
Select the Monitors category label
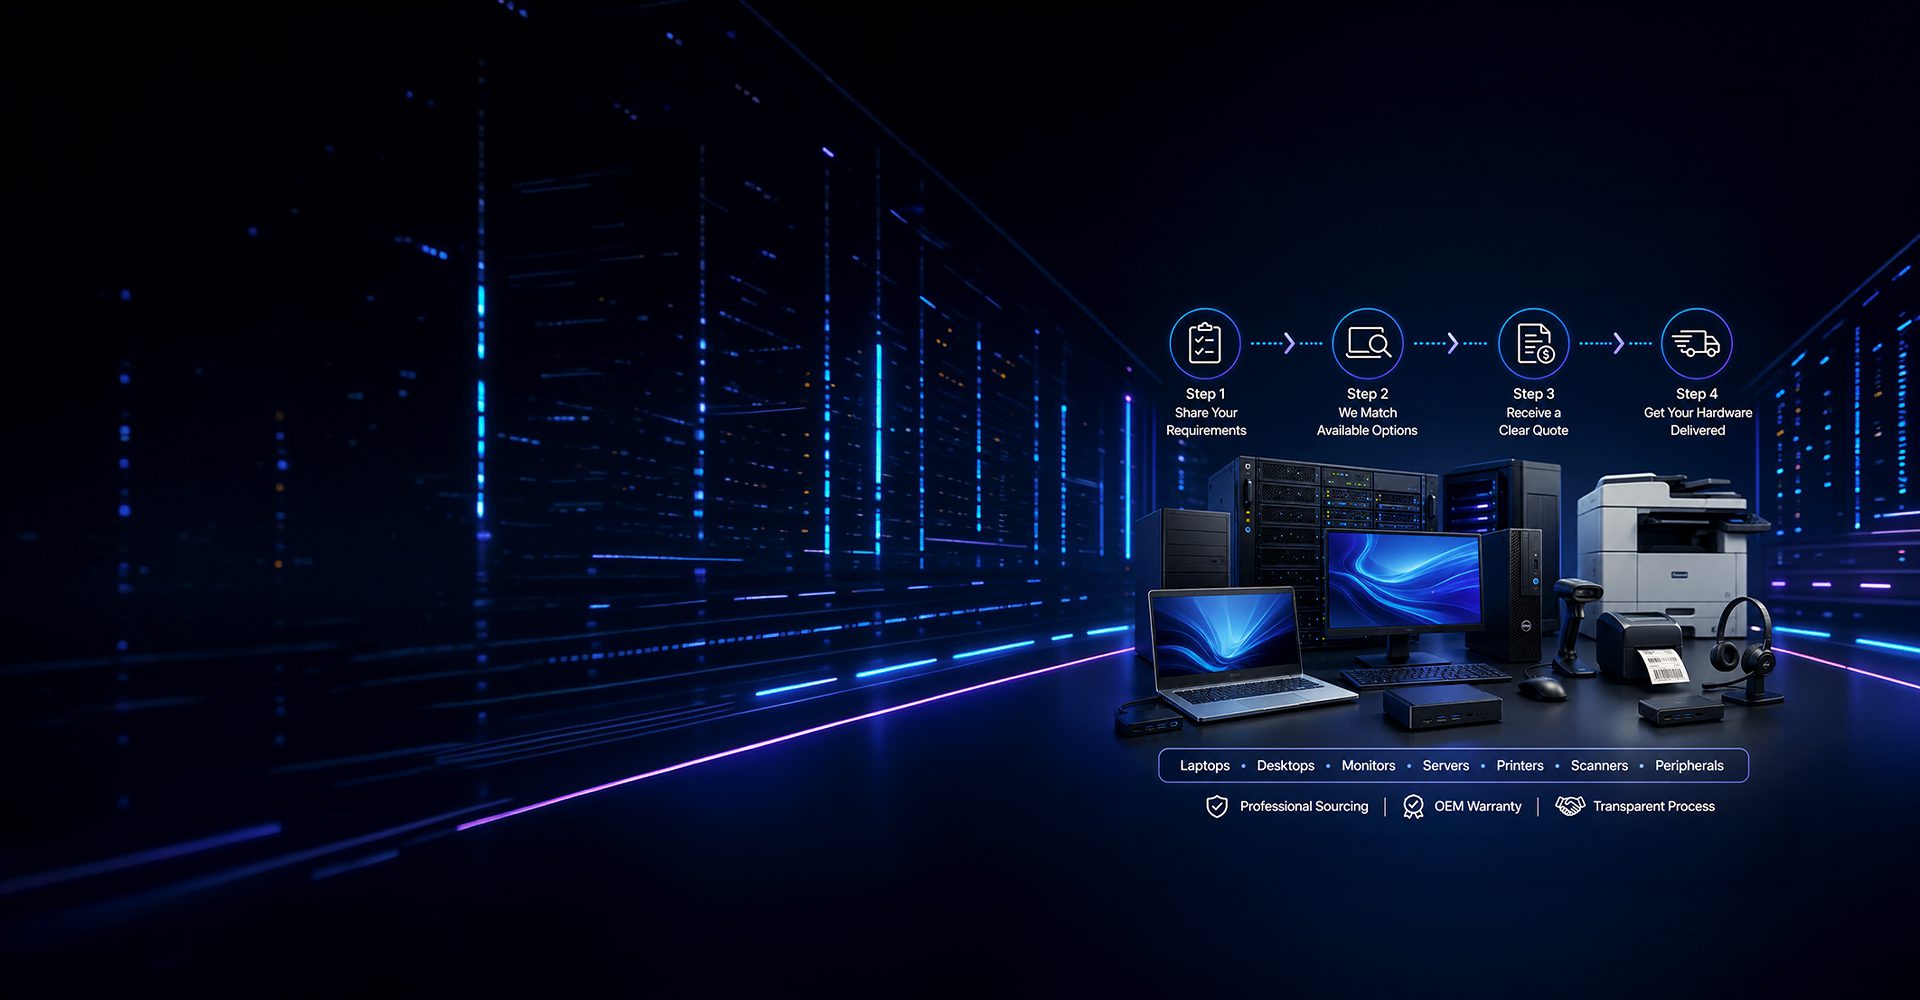pyautogui.click(x=1368, y=765)
